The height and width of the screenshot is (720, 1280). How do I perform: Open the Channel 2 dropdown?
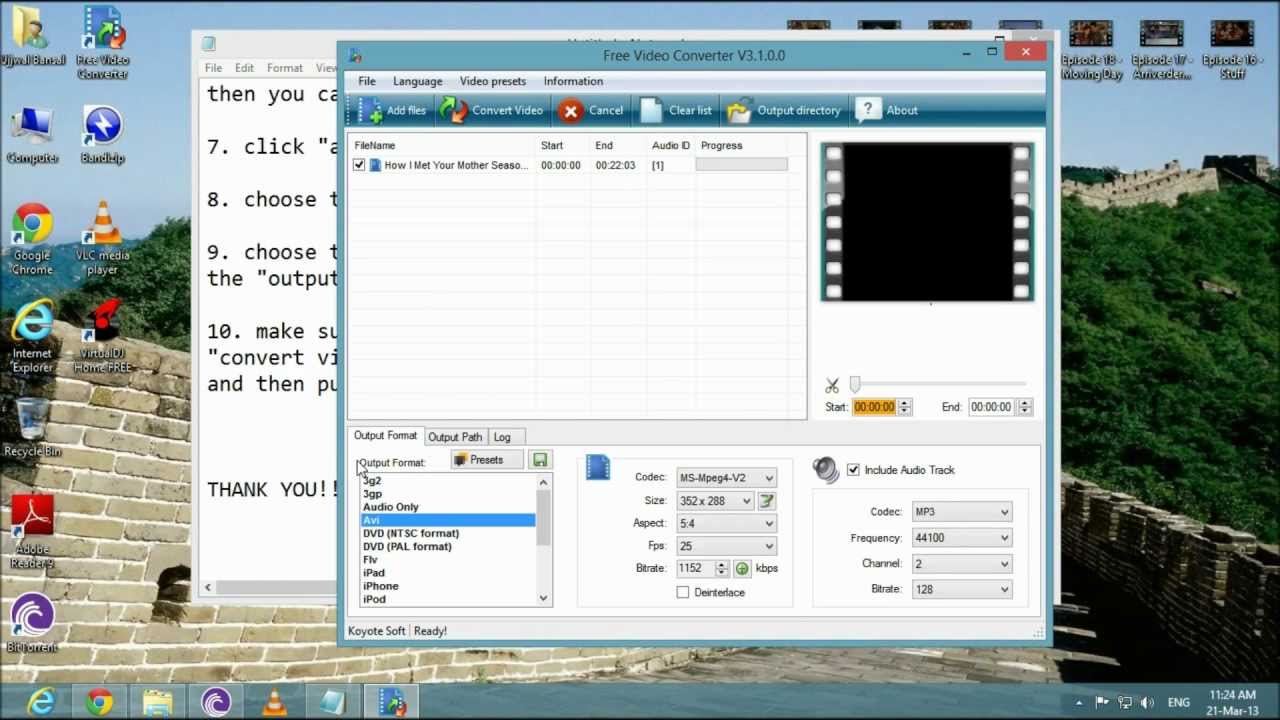tap(962, 564)
